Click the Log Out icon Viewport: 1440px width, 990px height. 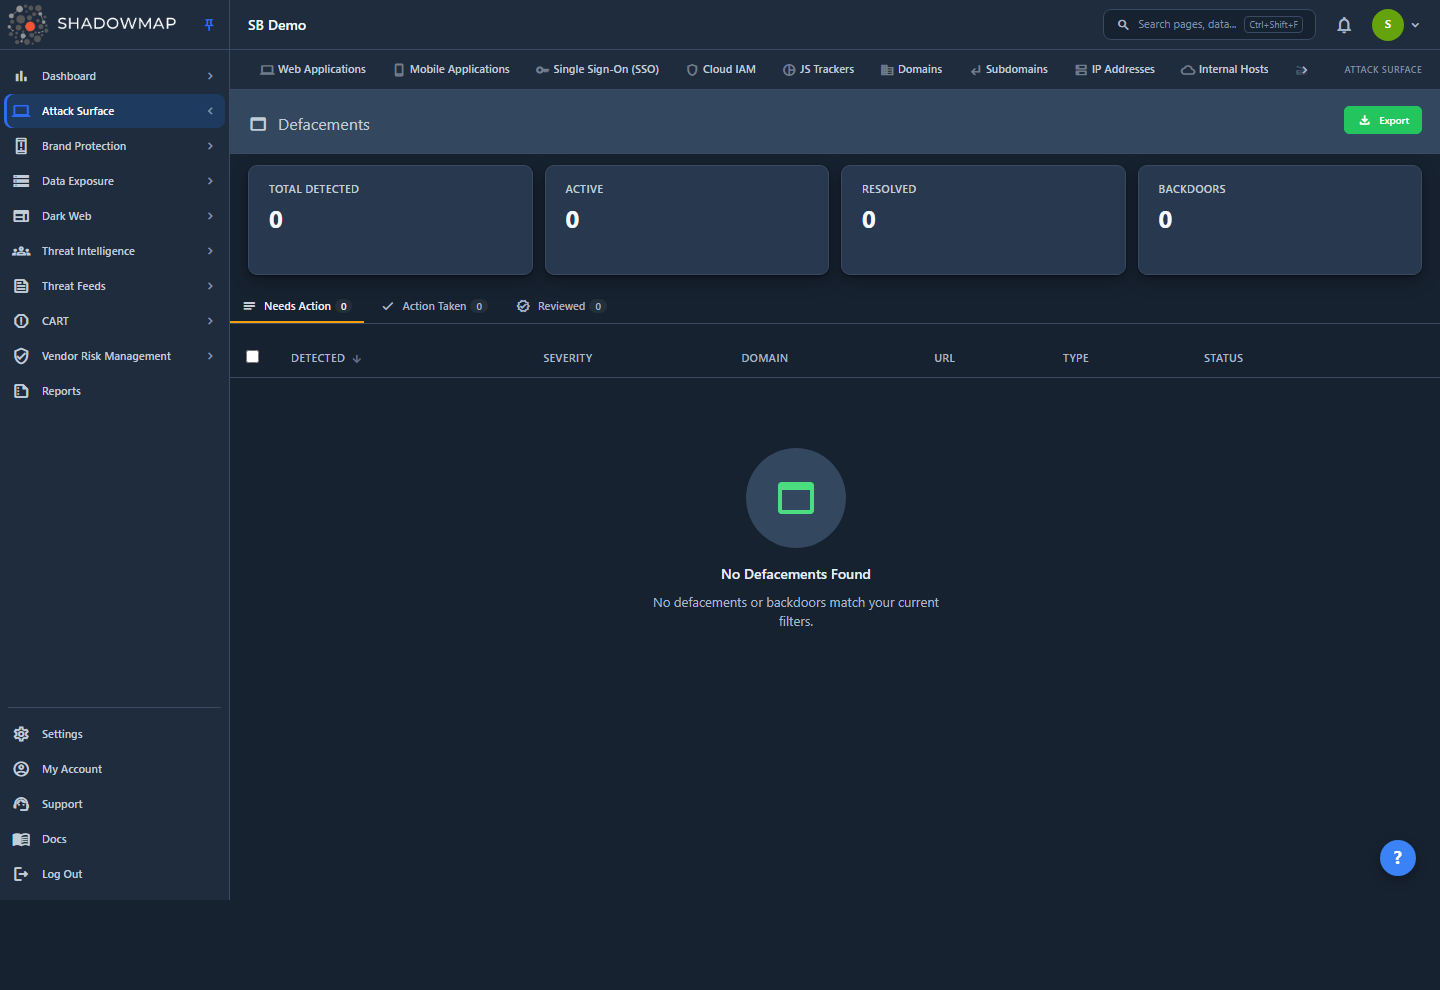[x=21, y=874]
